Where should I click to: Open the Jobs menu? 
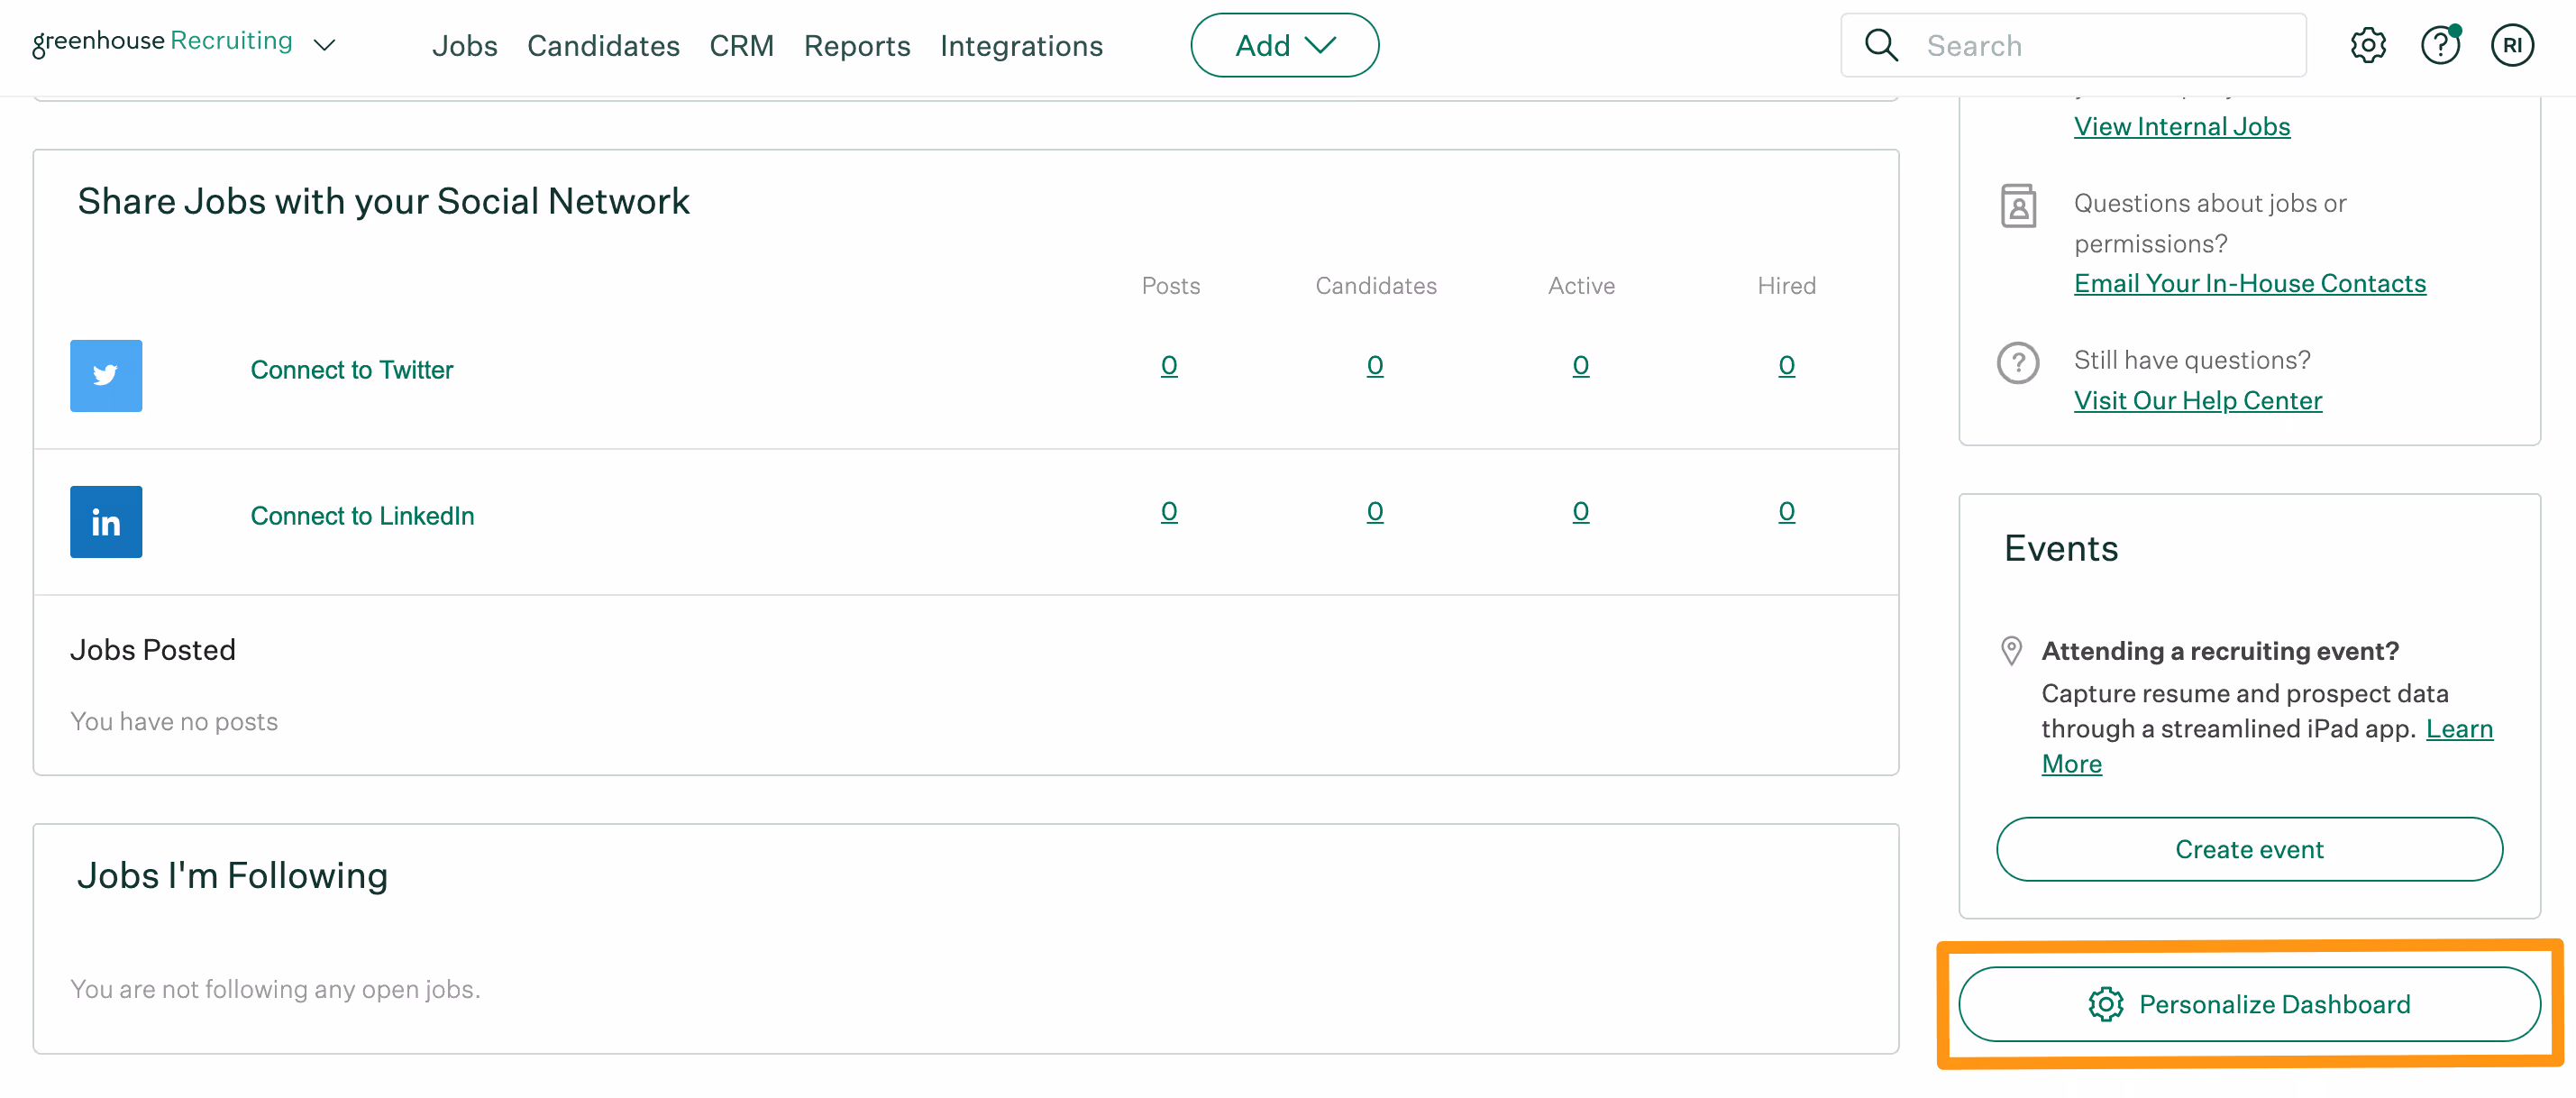click(464, 46)
